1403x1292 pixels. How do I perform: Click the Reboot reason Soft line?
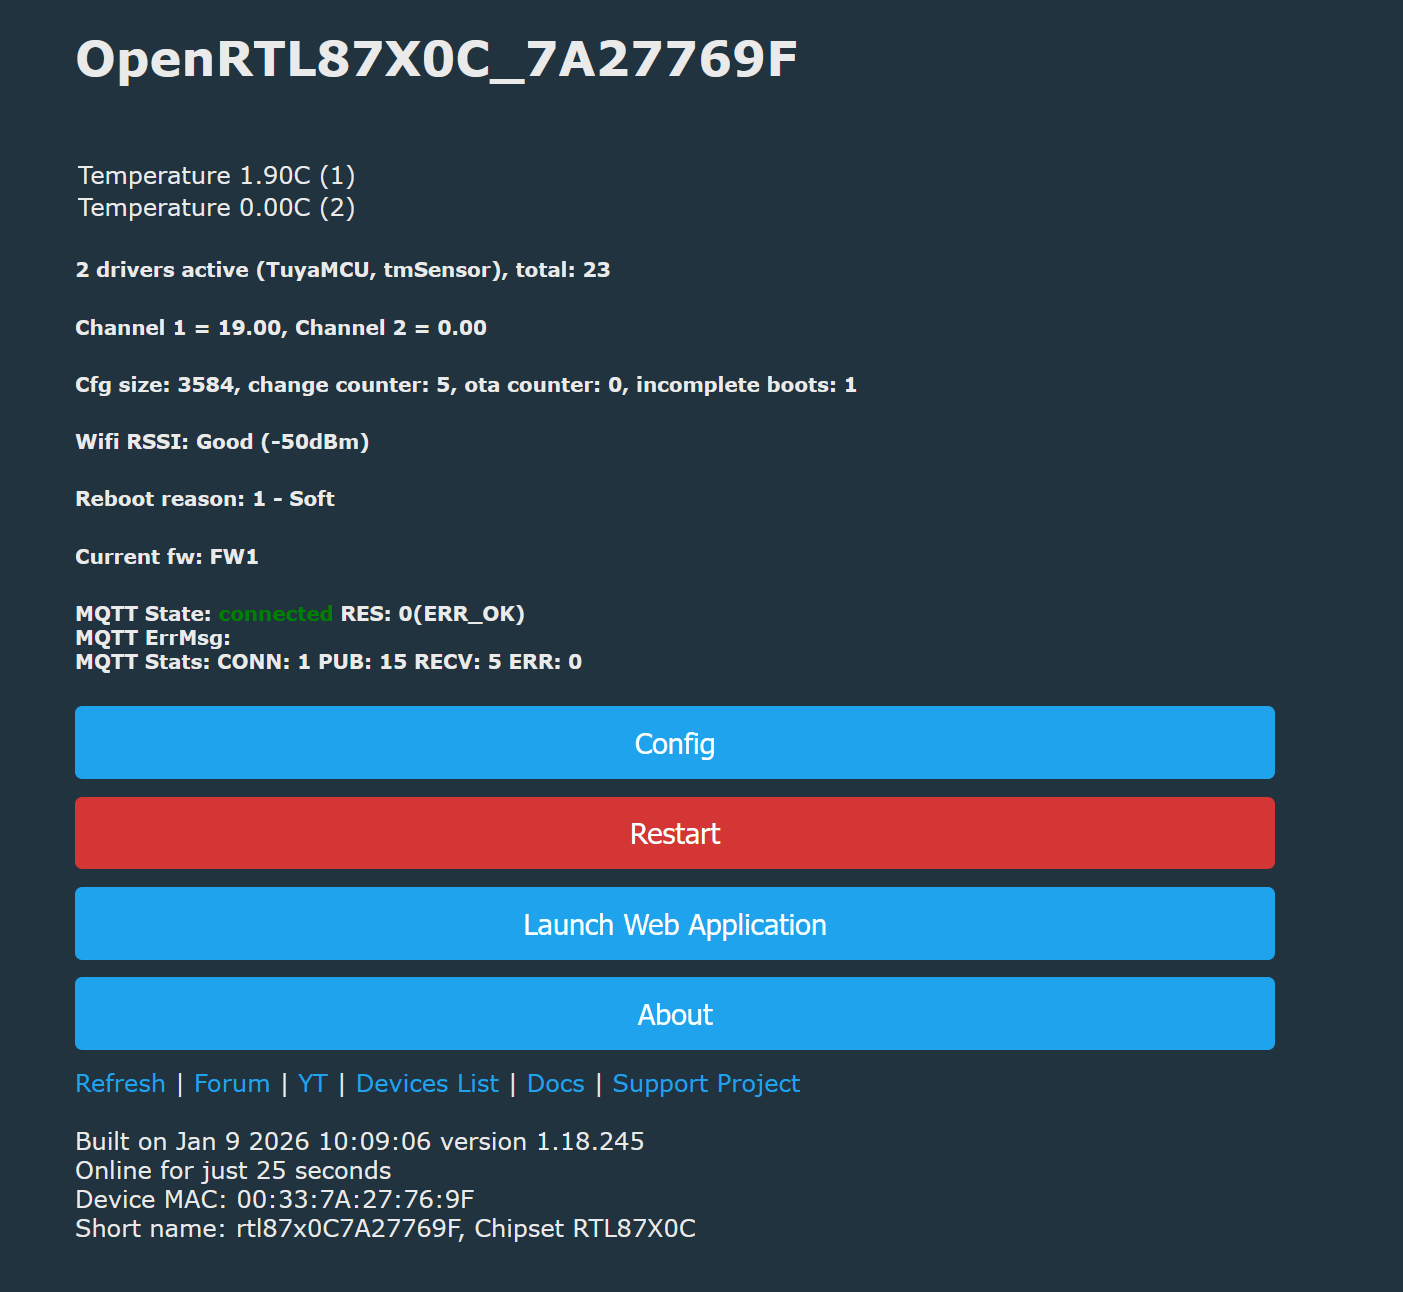[x=205, y=499]
